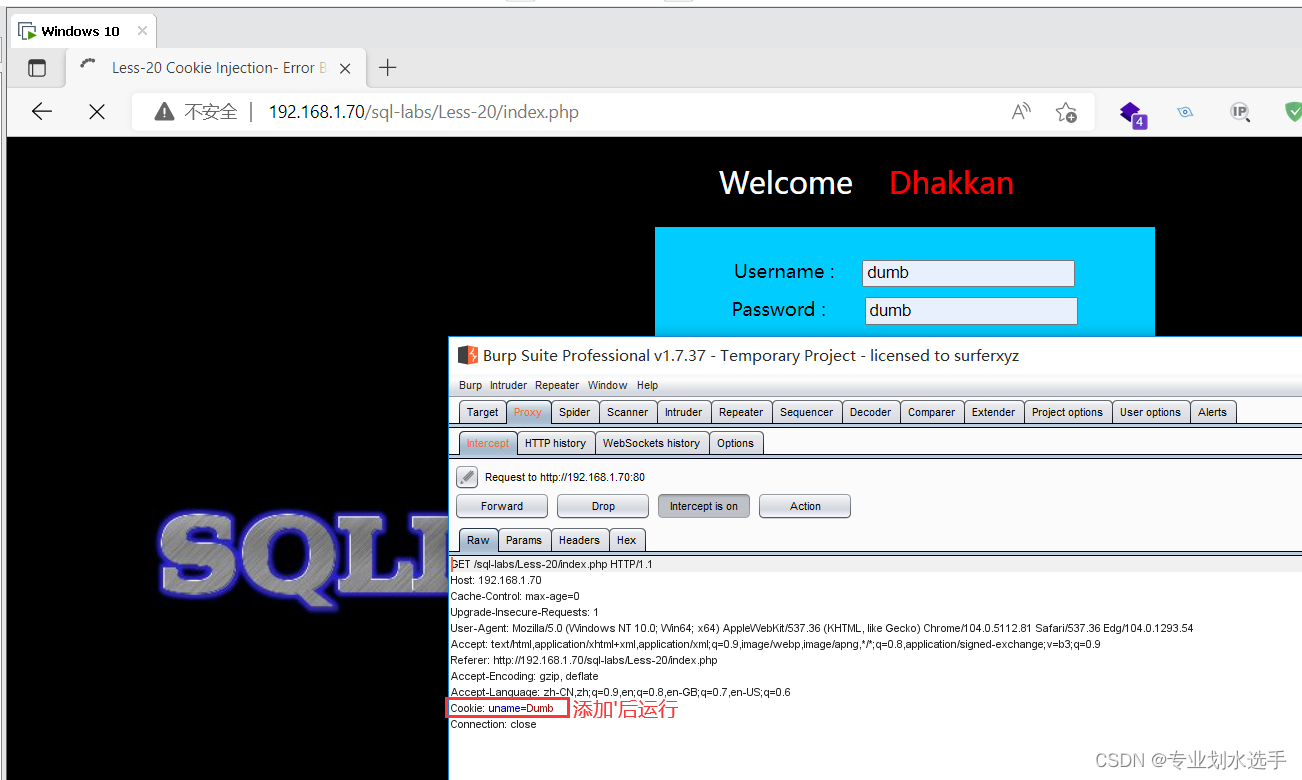Click the read aloud icon in address bar
1302x780 pixels.
[x=1021, y=112]
